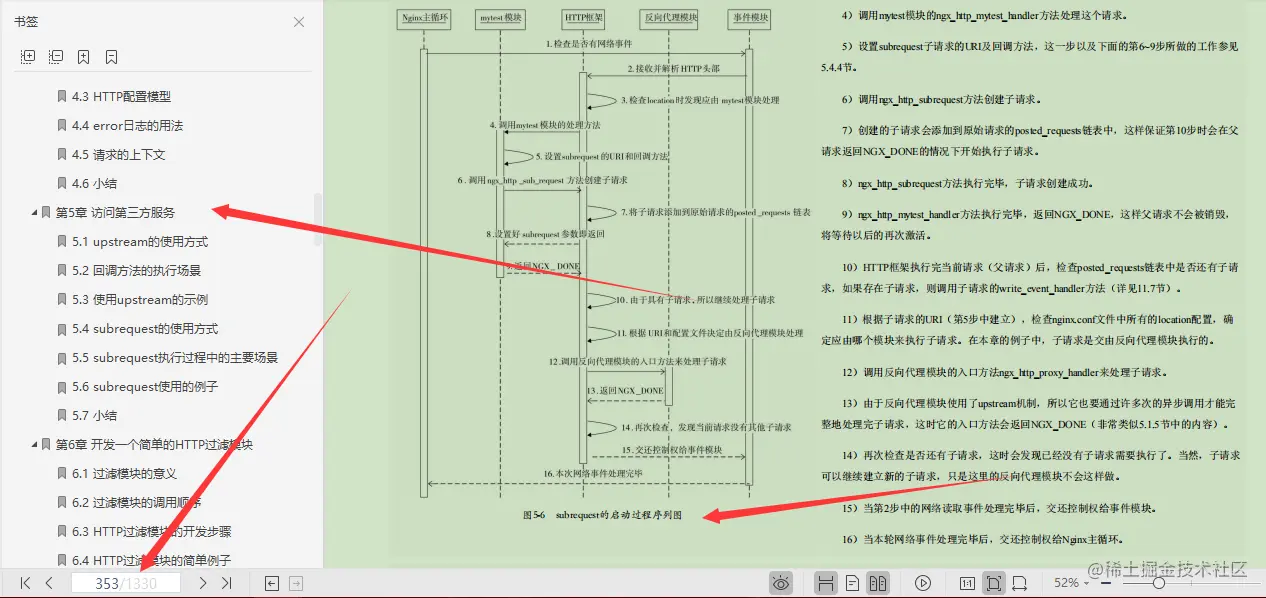
Task: Expand all bookmarks using the plus-box icon
Action: click(28, 57)
